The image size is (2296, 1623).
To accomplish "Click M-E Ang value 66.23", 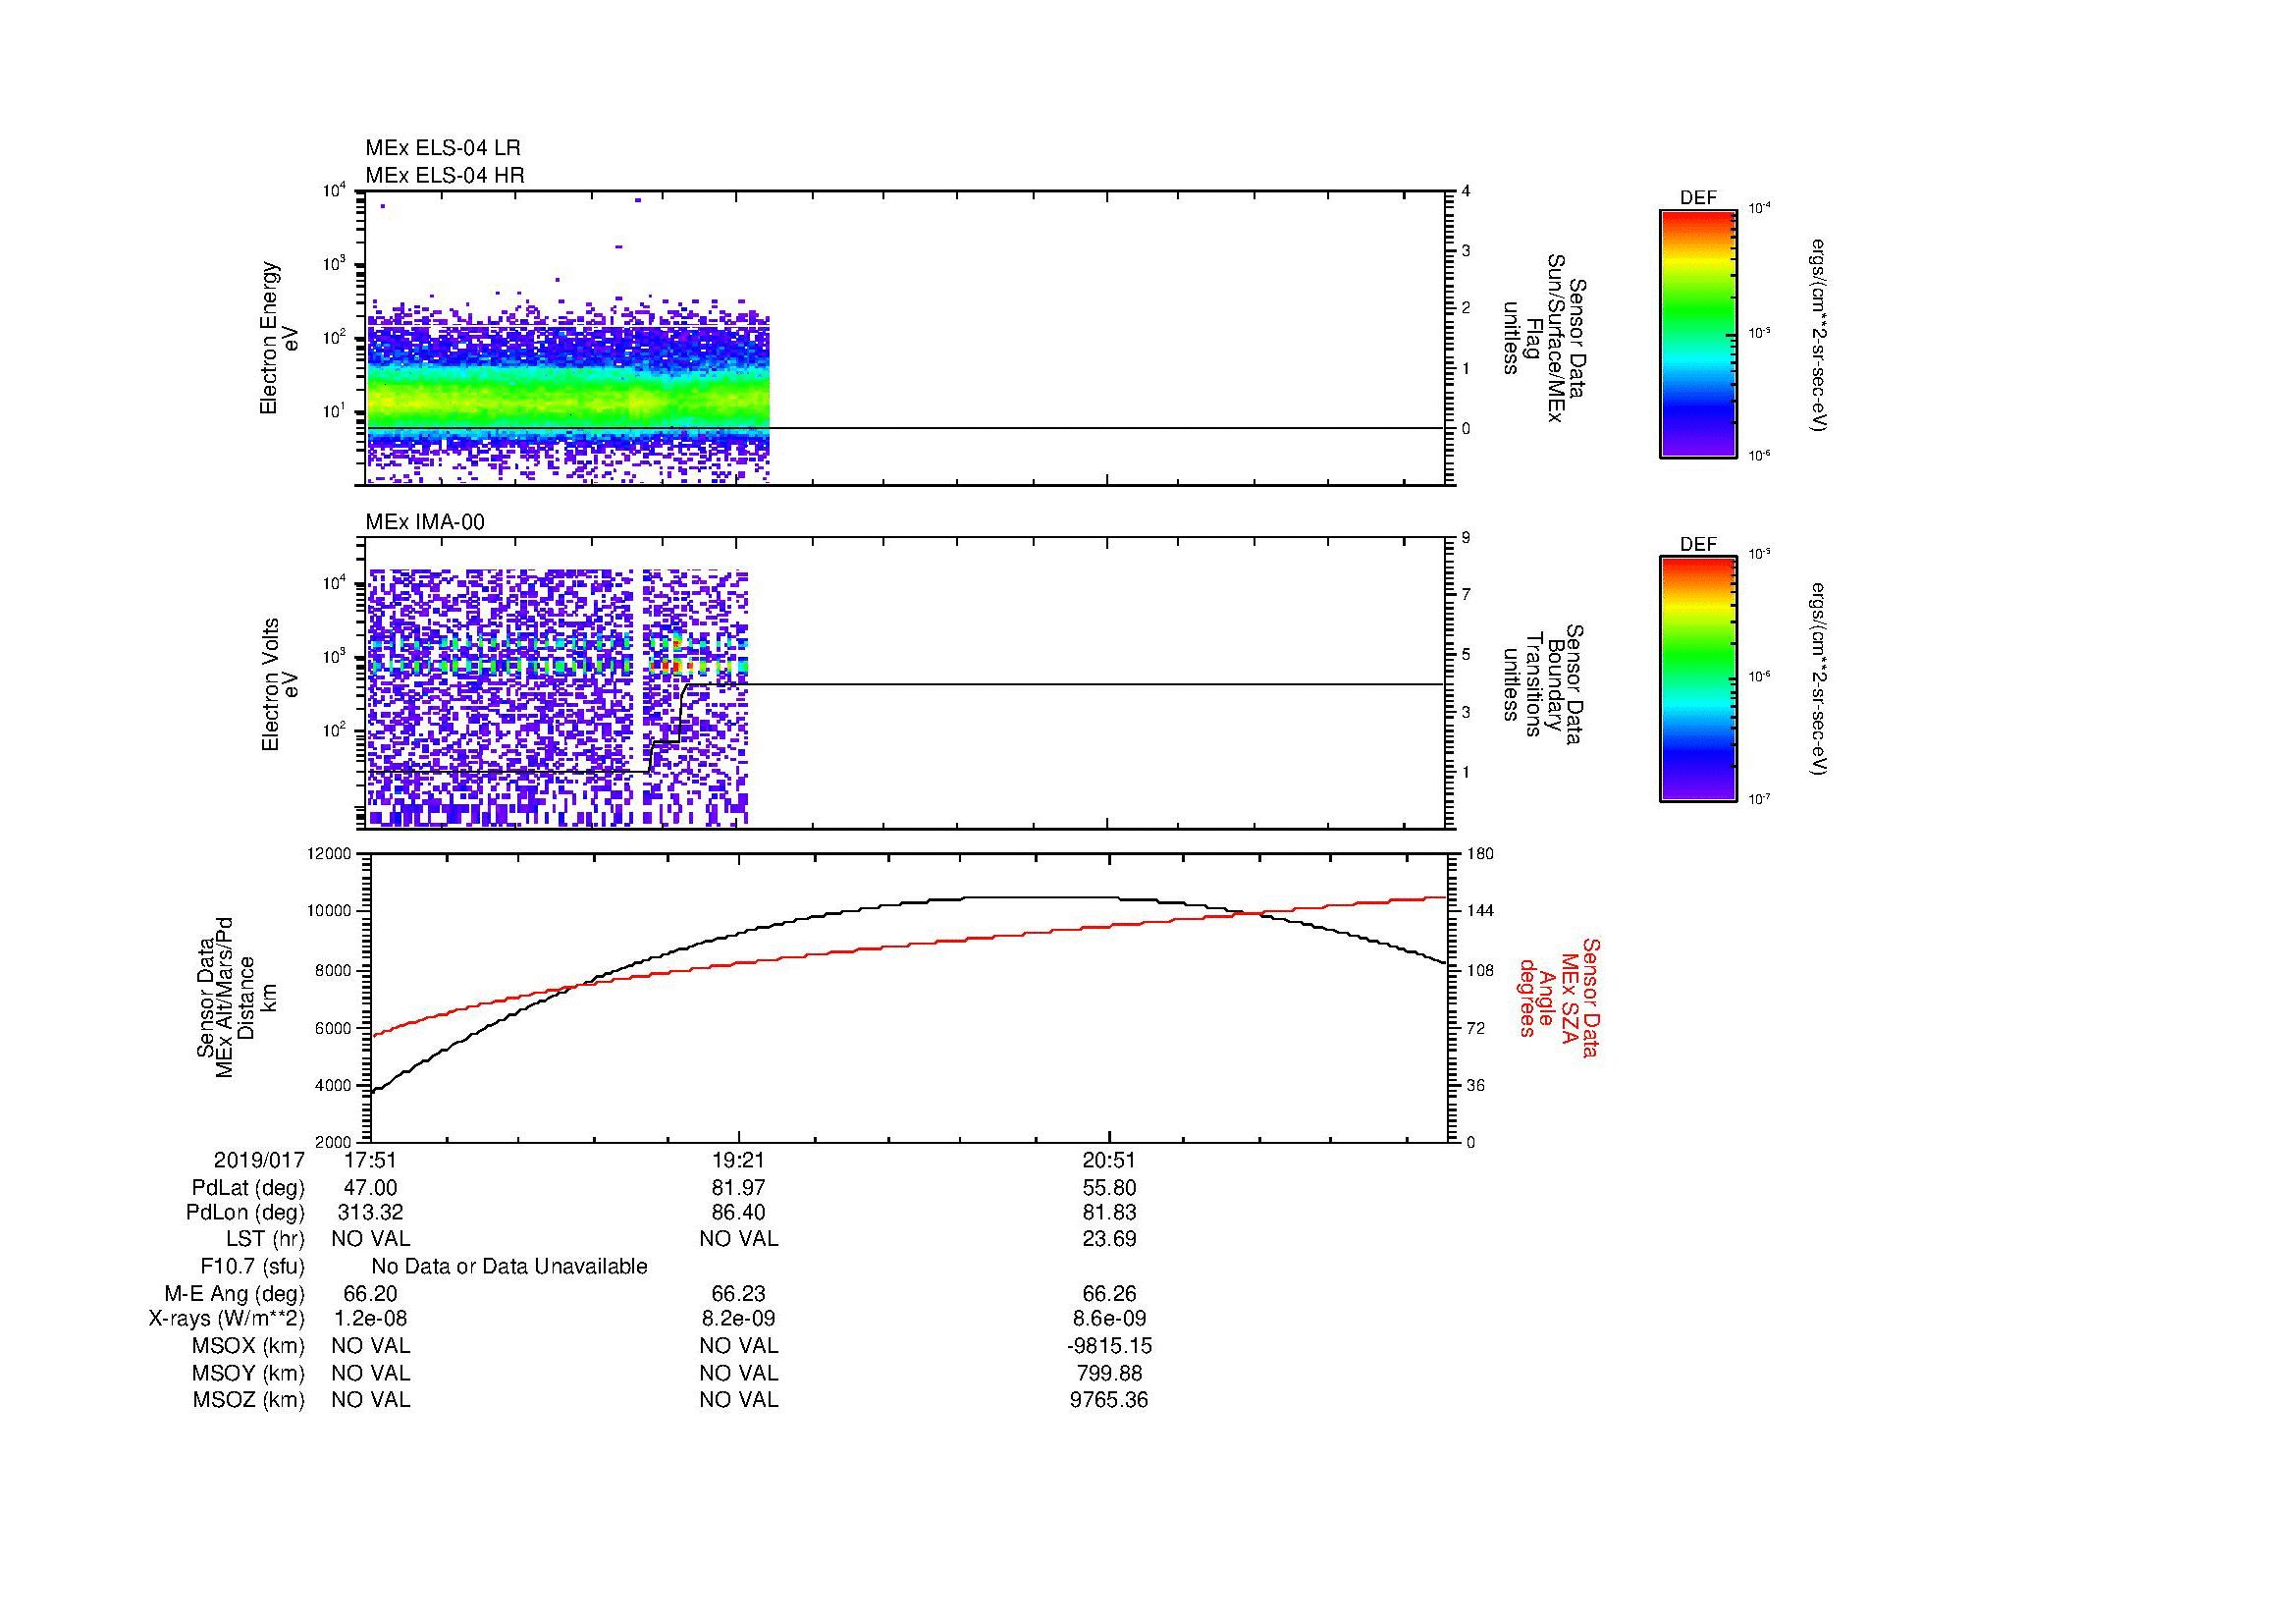I will (x=739, y=1294).
